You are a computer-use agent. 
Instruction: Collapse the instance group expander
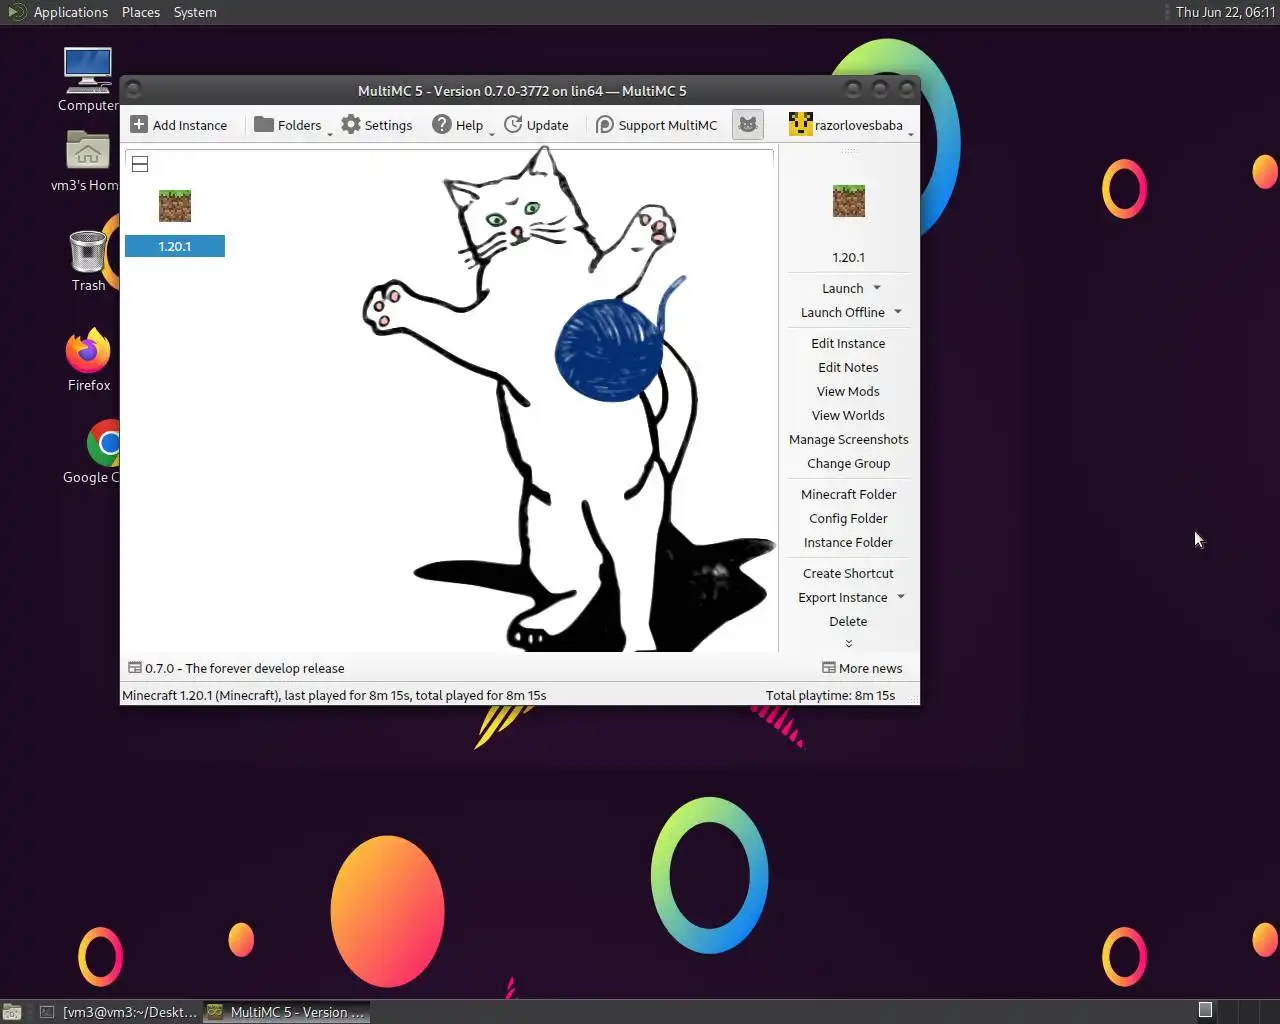coord(140,164)
